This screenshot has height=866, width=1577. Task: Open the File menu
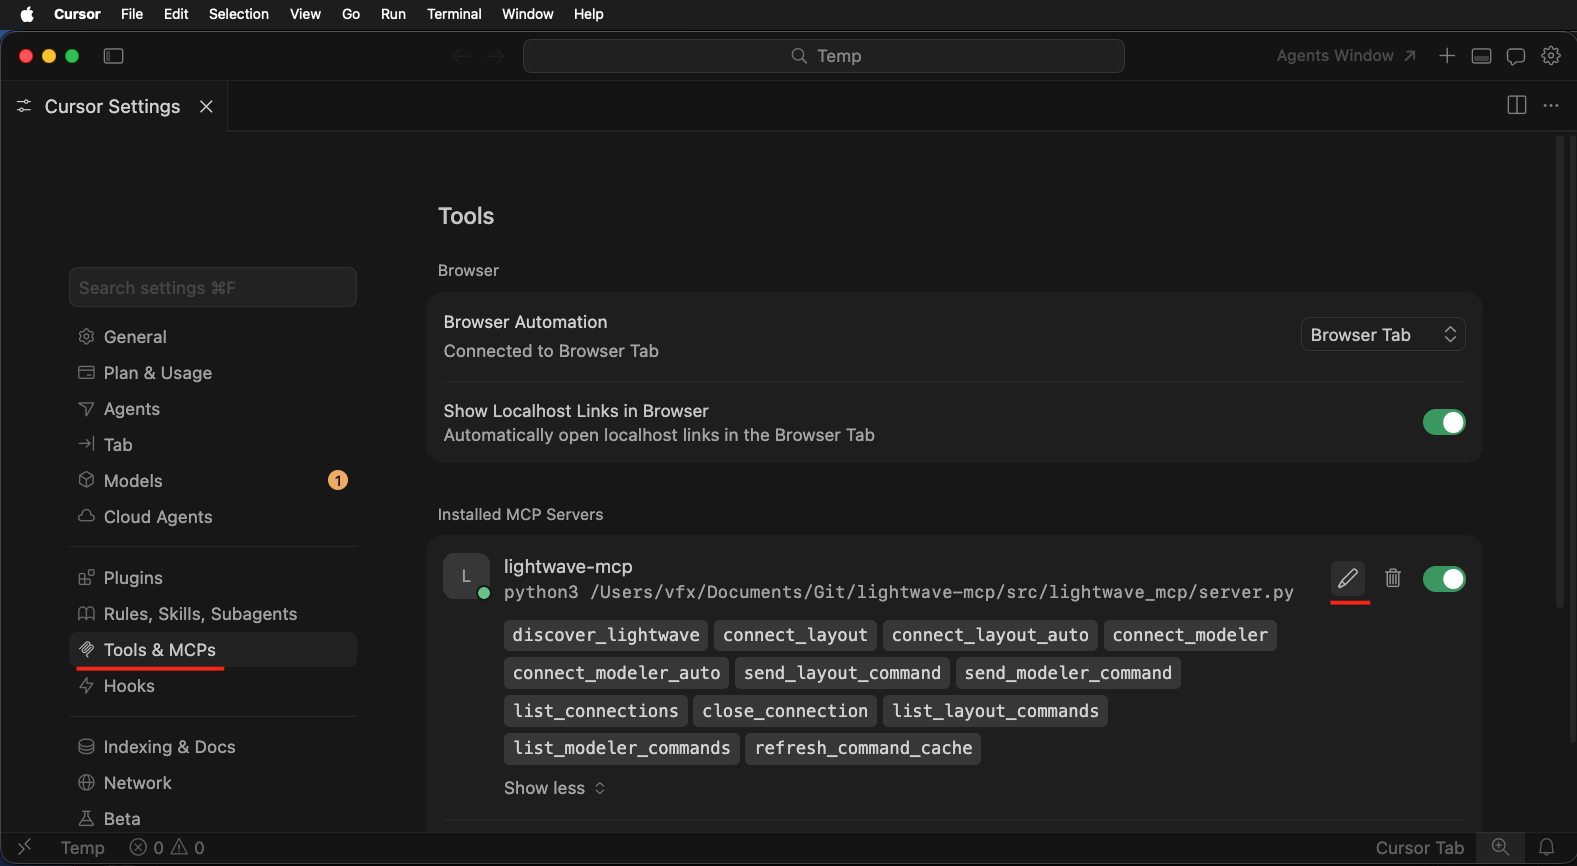point(132,14)
